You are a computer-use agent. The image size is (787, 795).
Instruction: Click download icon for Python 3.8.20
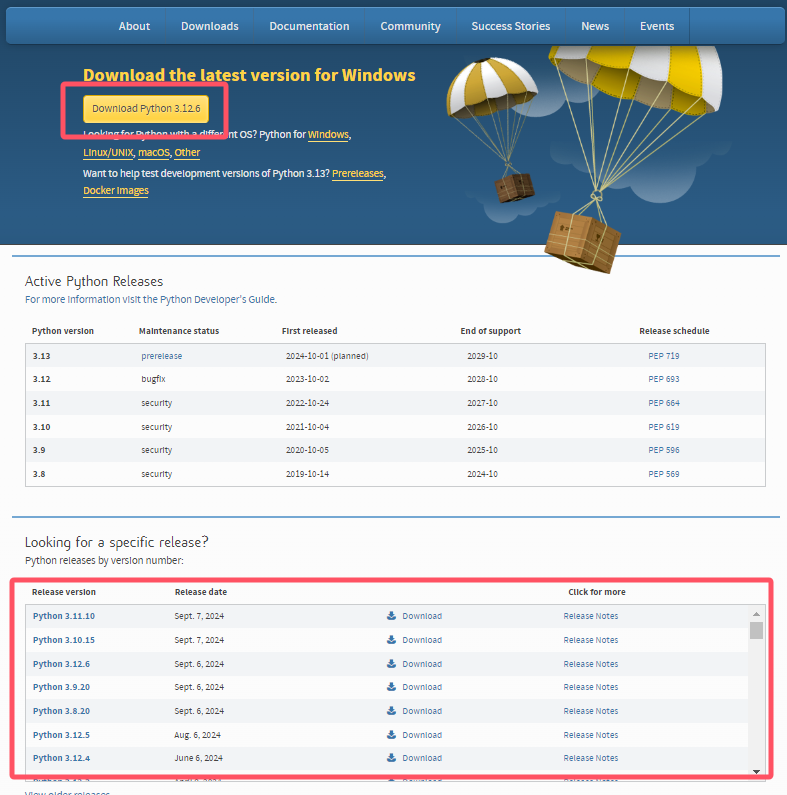(x=391, y=710)
